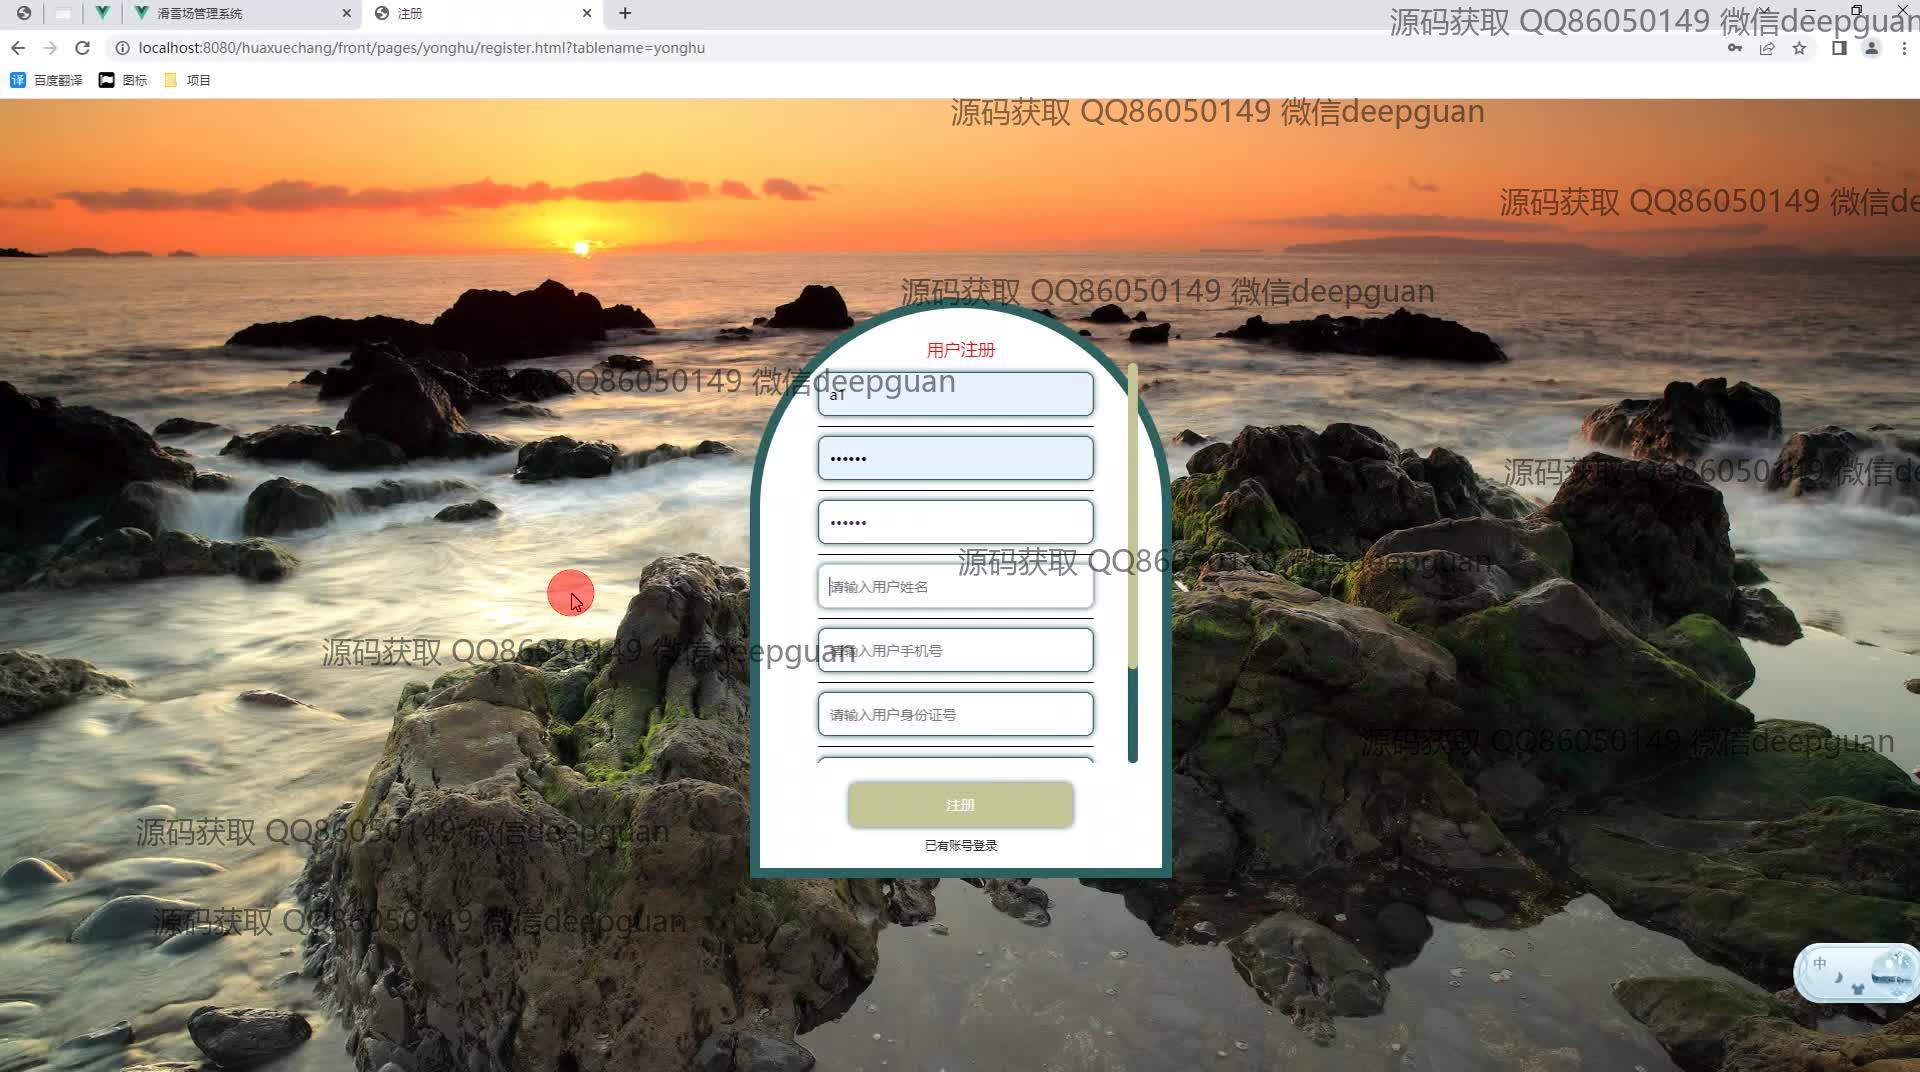Open the 项目 bookmarks folder
Screen dimensions: 1920x1072
[x=186, y=80]
